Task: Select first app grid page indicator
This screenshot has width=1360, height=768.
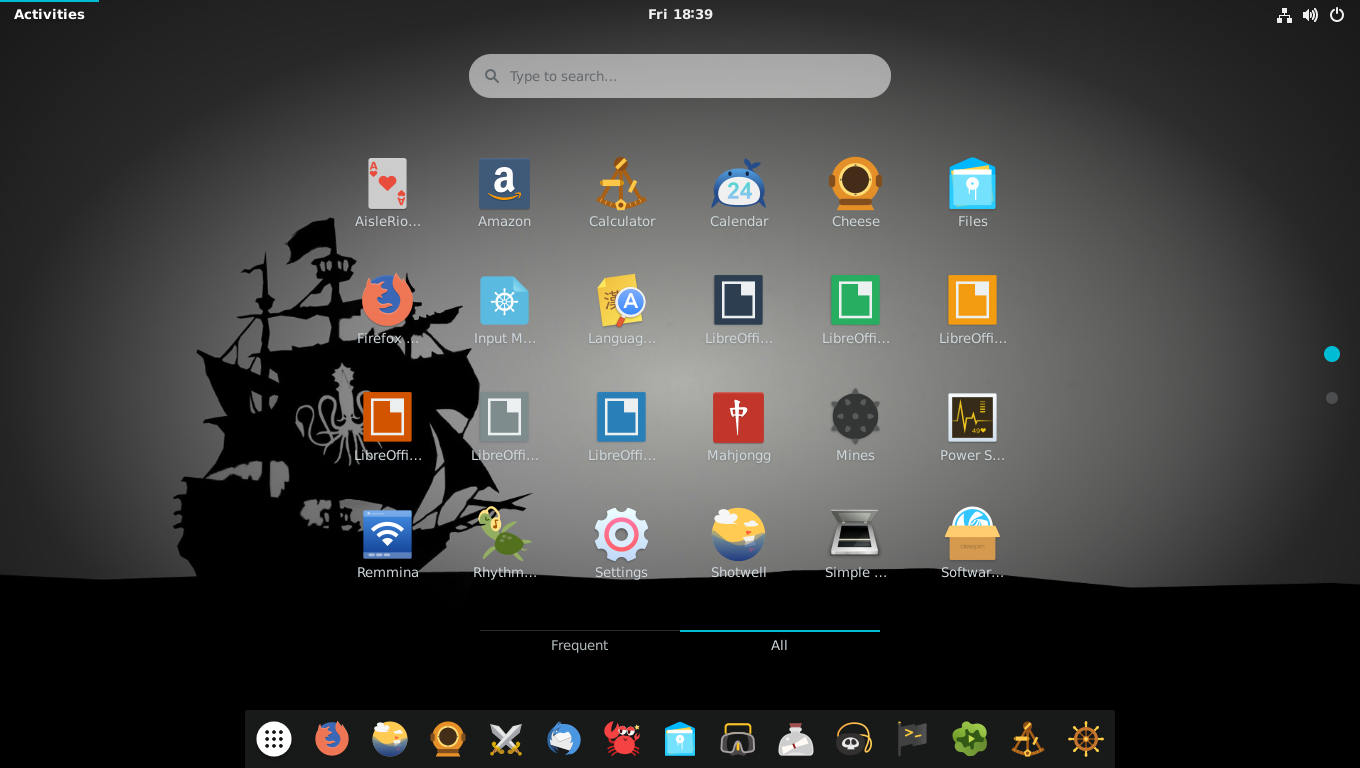Action: coord(1331,354)
